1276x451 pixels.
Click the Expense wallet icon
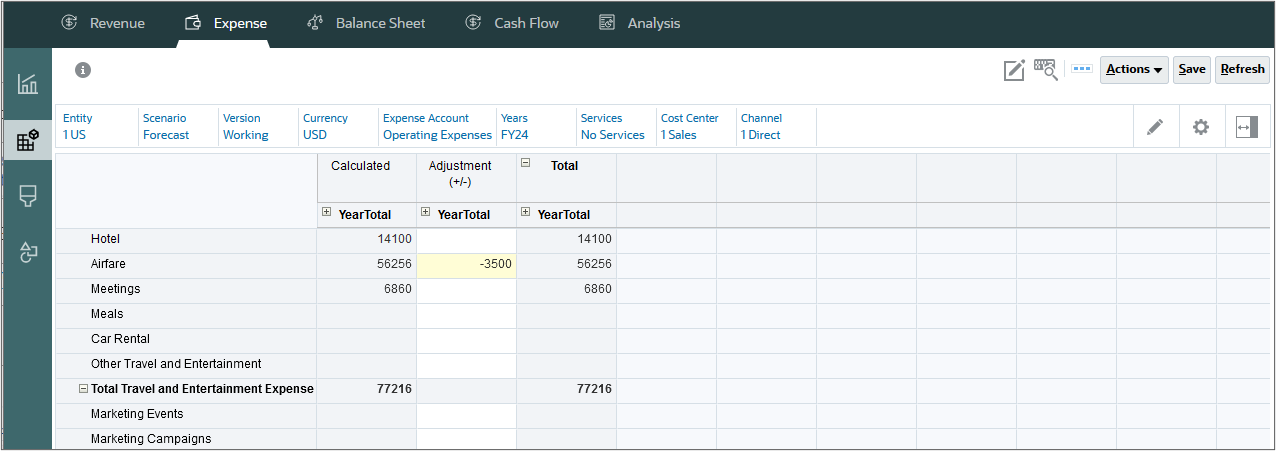click(194, 23)
